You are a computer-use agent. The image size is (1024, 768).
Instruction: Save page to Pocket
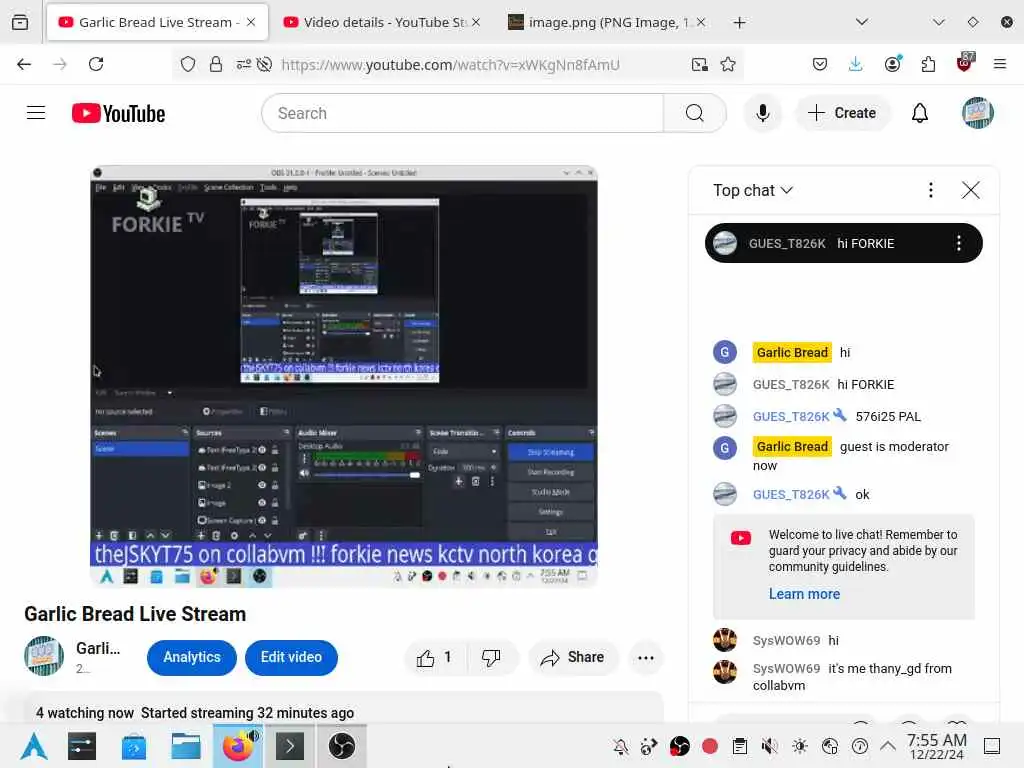click(x=820, y=64)
